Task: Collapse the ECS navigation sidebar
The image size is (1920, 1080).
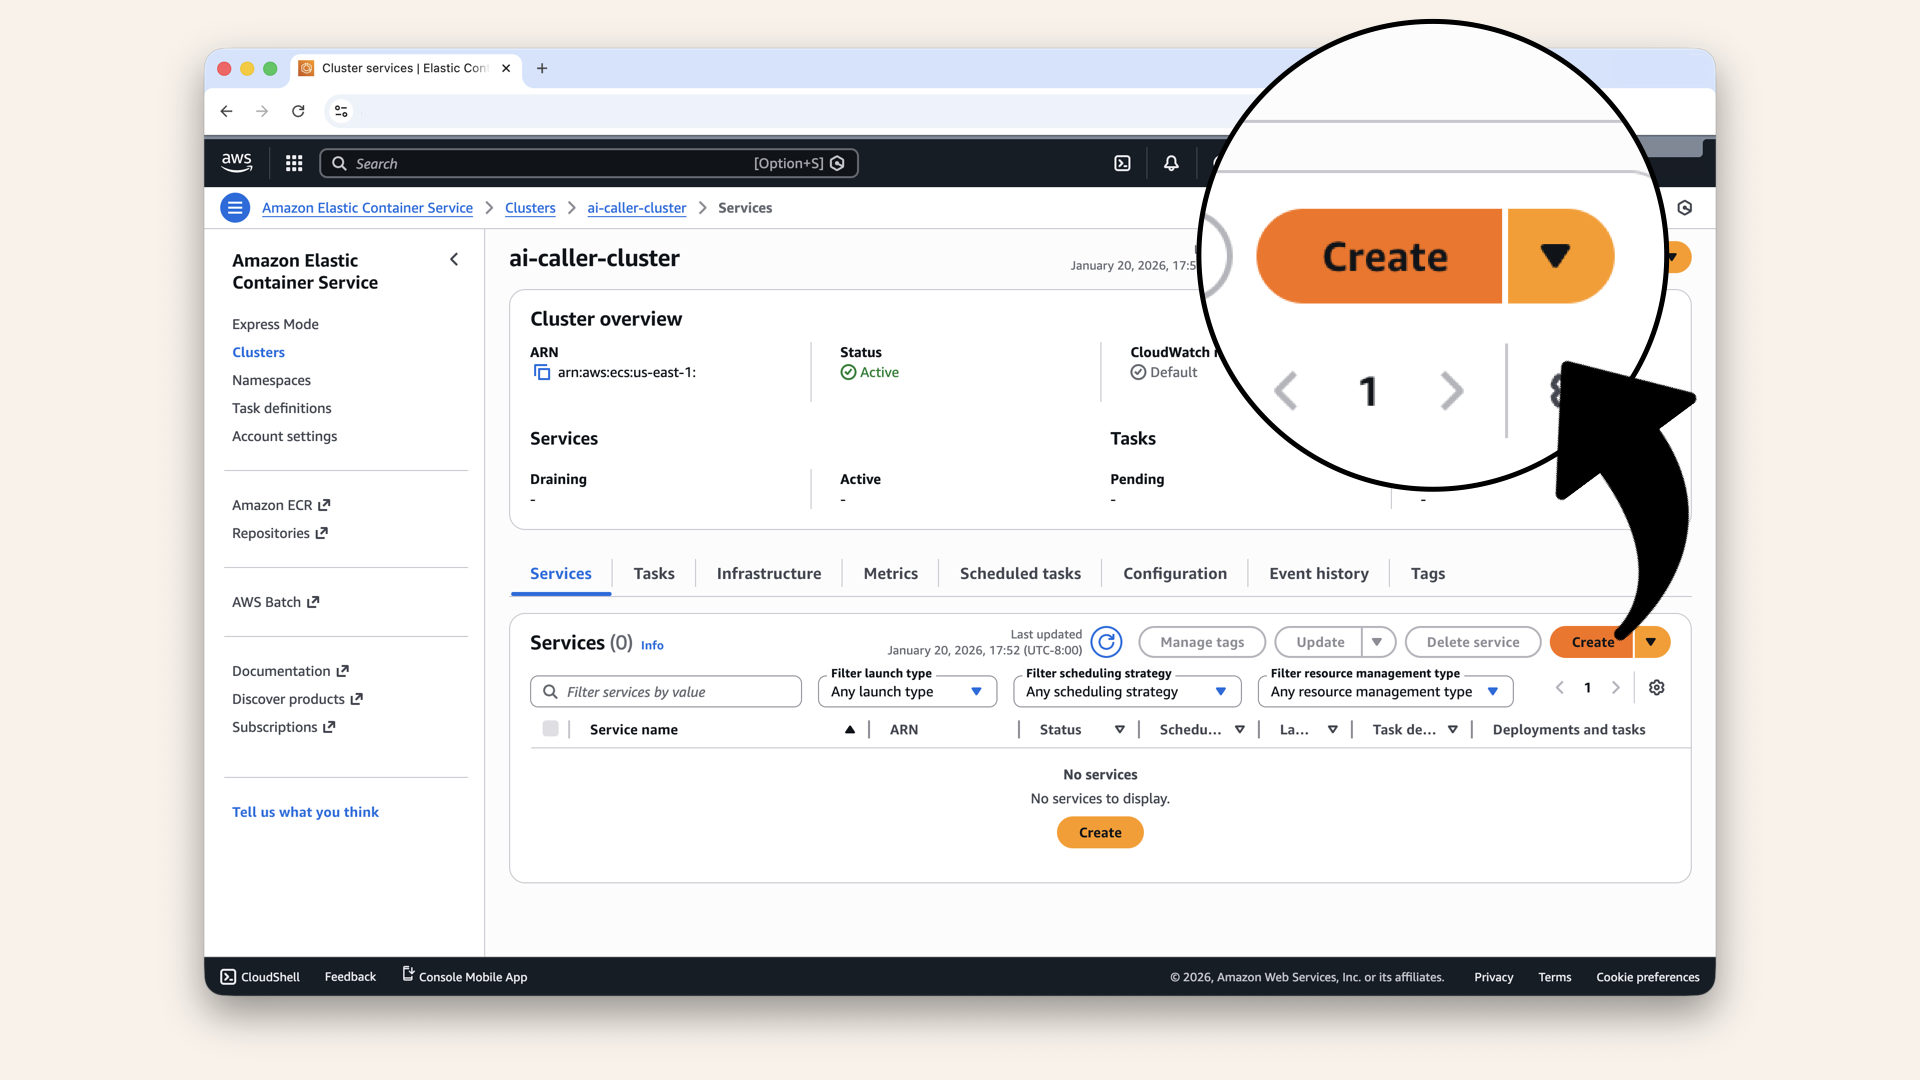Action: pyautogui.click(x=454, y=259)
